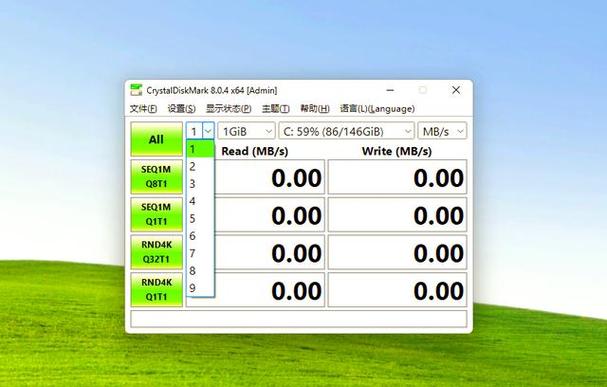Image resolution: width=607 pixels, height=387 pixels.
Task: Click the empty comment field at bottom
Action: (298, 319)
